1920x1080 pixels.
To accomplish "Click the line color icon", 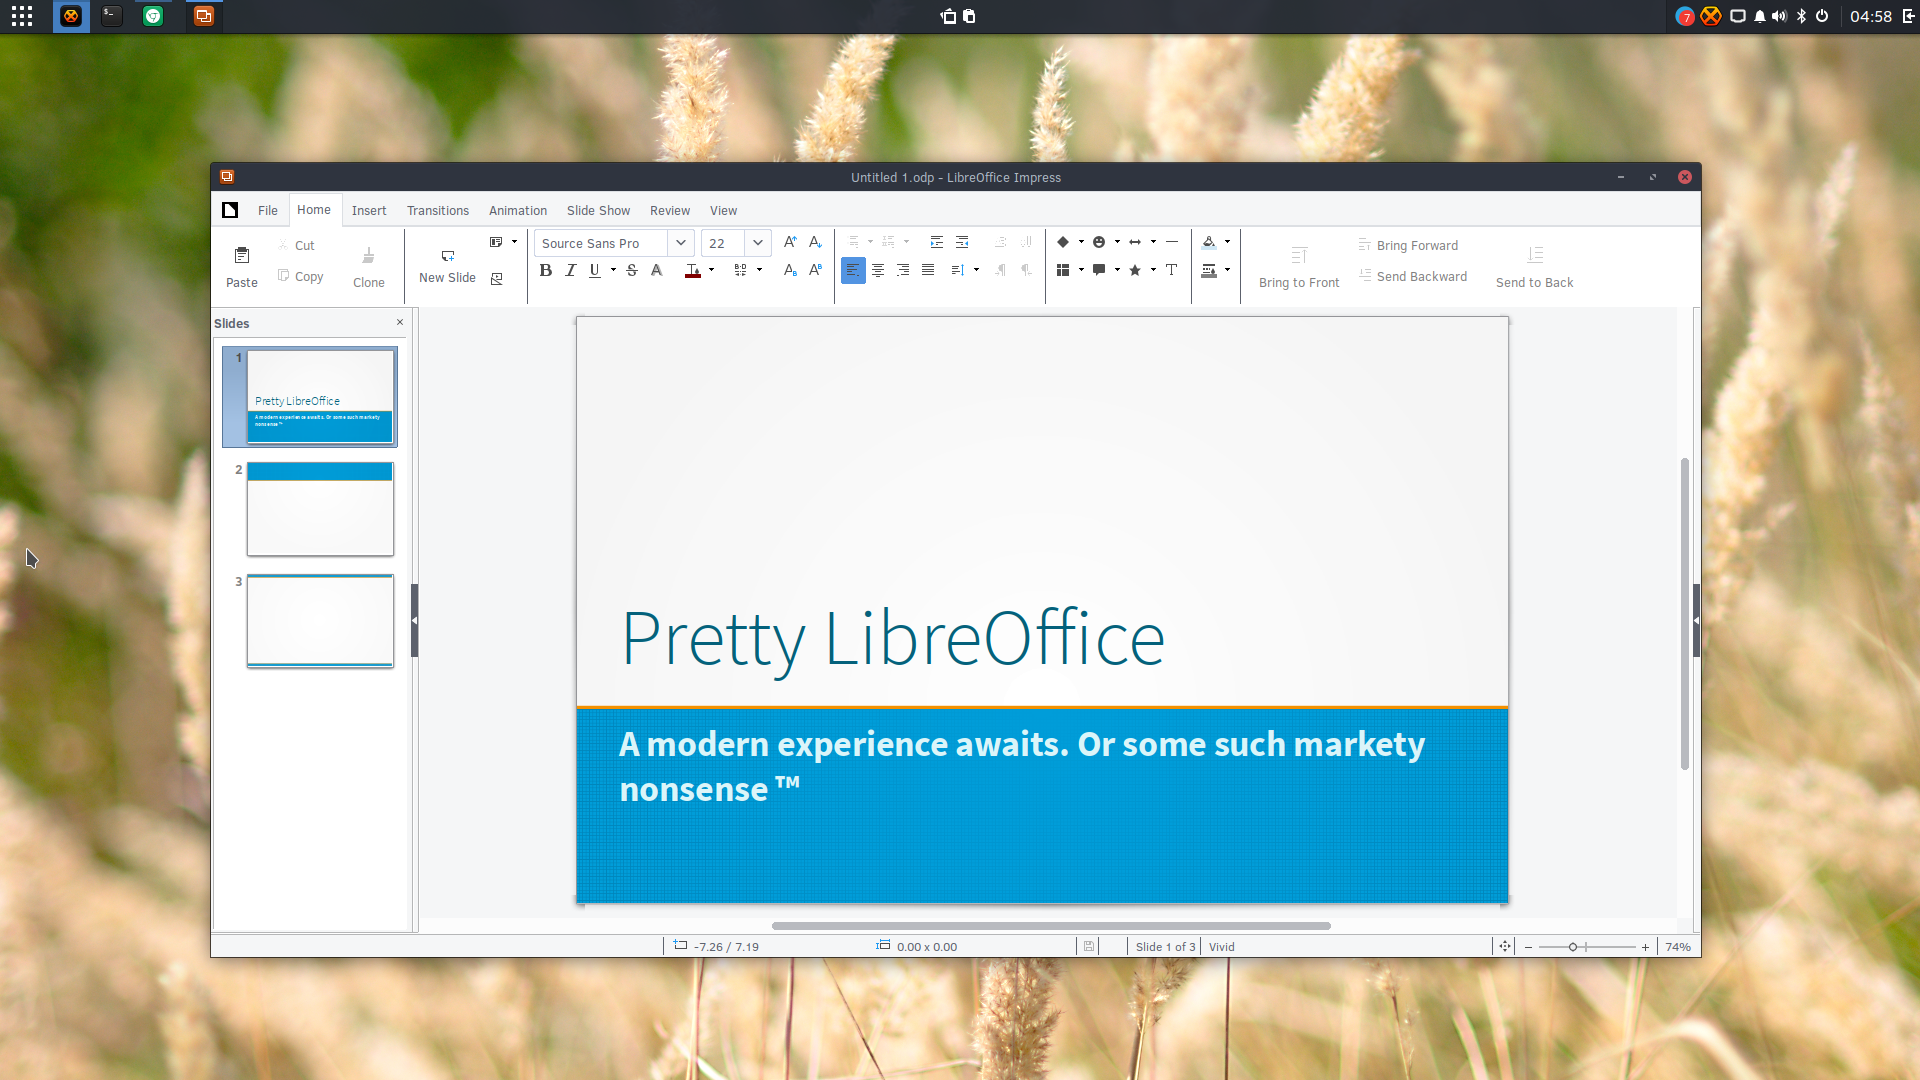I will 1209,270.
